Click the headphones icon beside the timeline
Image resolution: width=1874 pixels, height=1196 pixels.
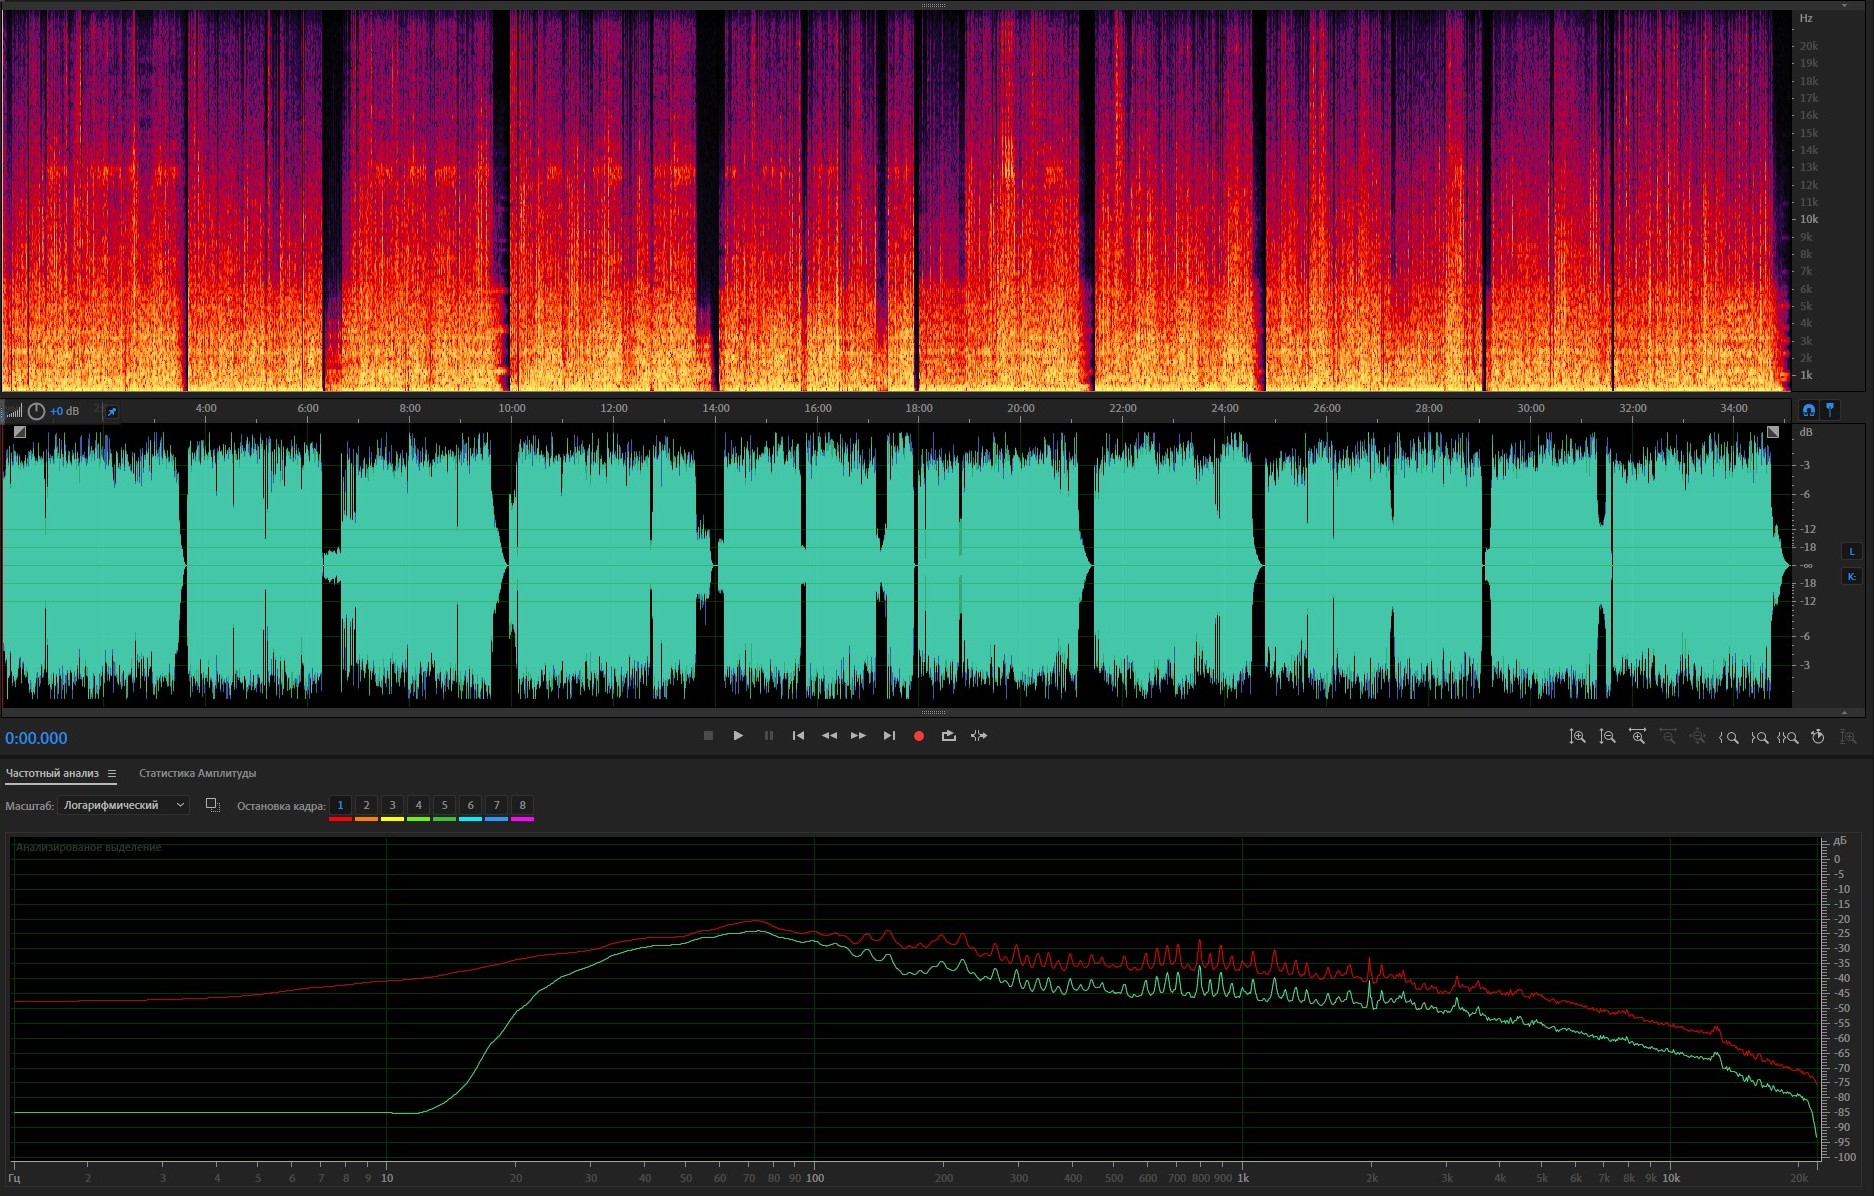(1808, 410)
